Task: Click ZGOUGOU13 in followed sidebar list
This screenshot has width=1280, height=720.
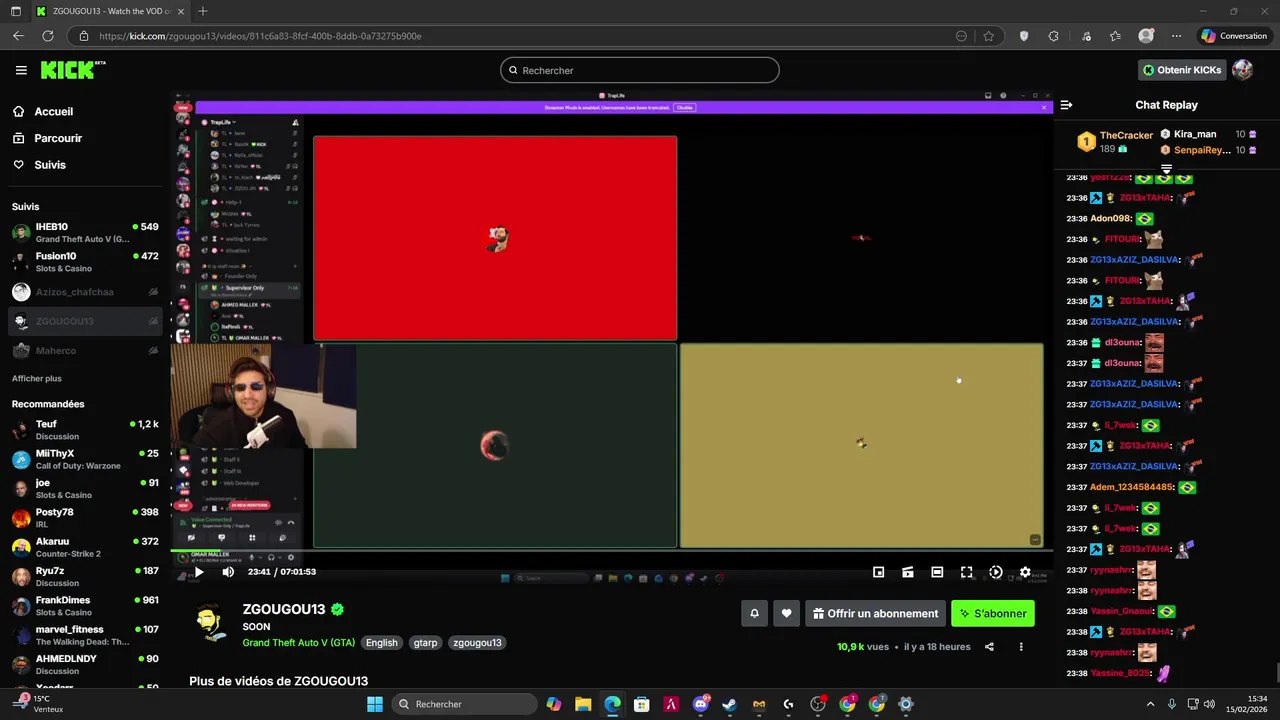Action: (85, 321)
